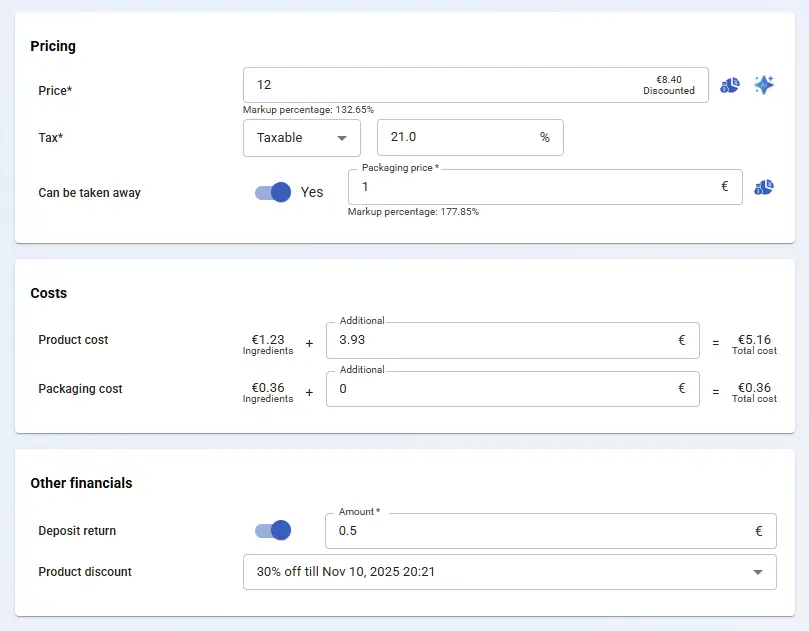Viewport: 809px width, 631px height.
Task: Click the Markup percentage 132.65% text
Action: 308,109
